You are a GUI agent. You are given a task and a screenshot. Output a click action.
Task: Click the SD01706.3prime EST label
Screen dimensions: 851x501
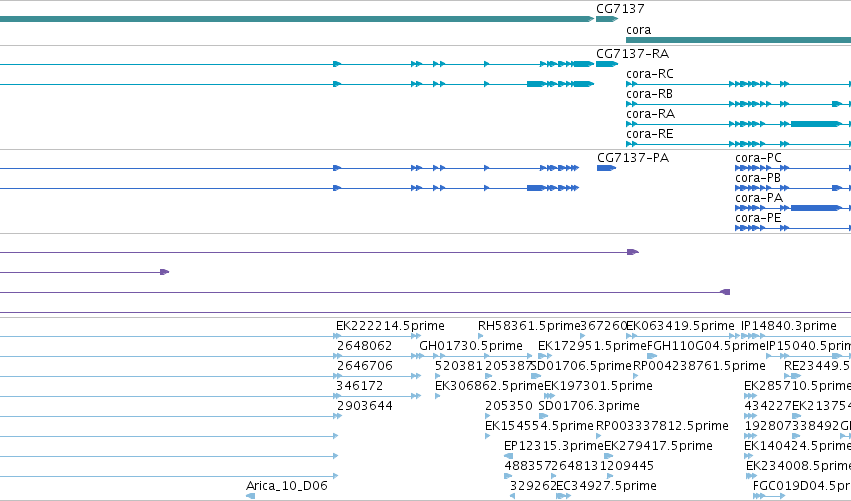pyautogui.click(x=589, y=406)
